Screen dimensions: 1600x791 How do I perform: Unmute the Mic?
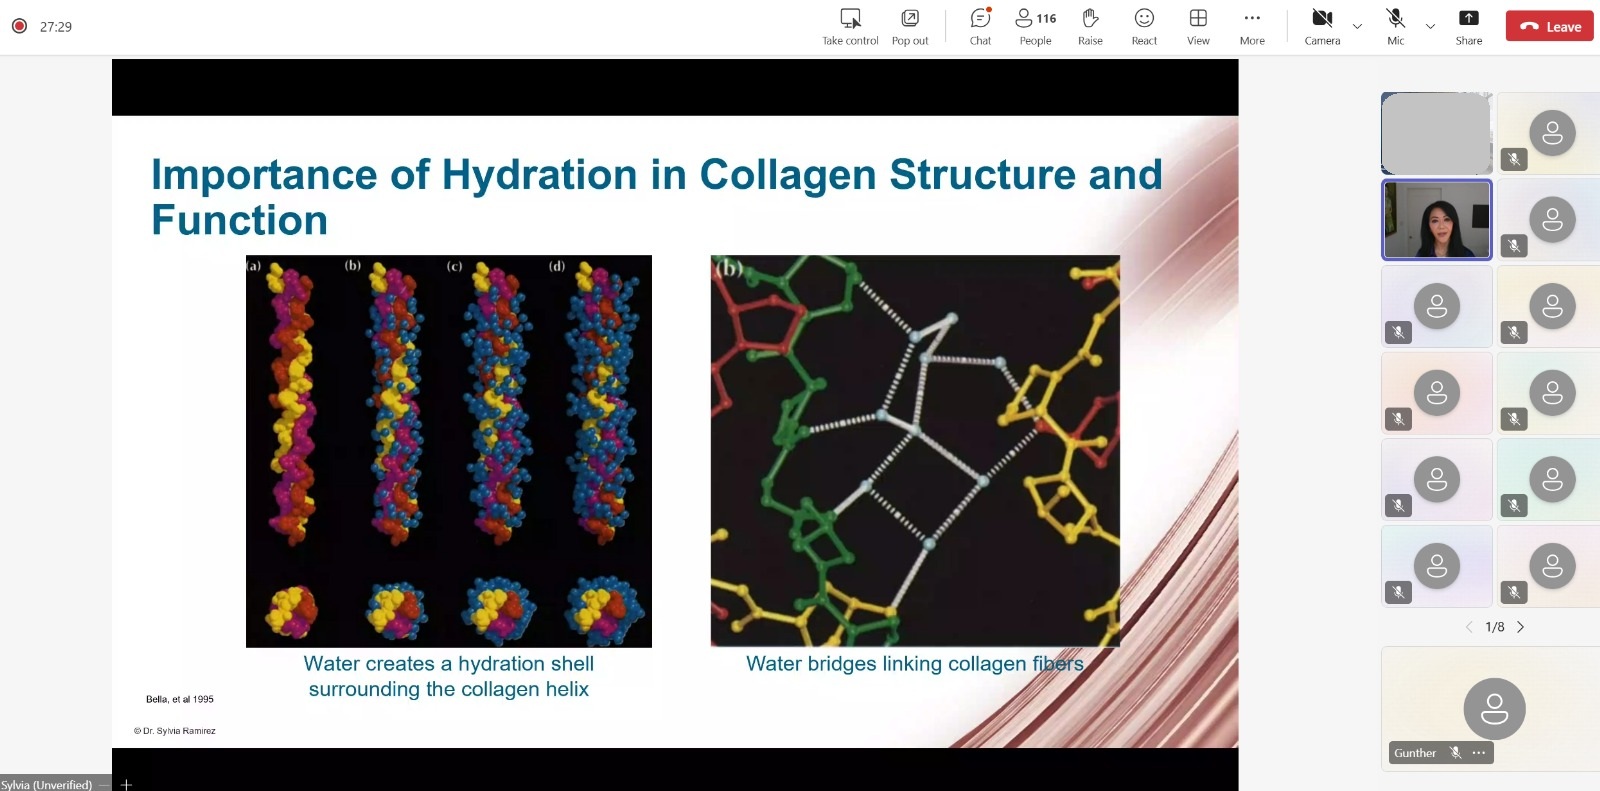1396,27
